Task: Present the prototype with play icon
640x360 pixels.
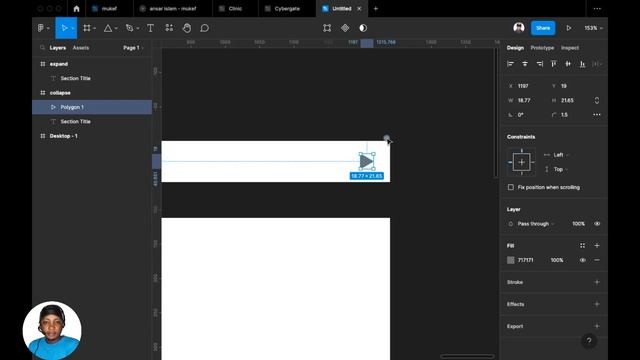Action: click(x=569, y=28)
